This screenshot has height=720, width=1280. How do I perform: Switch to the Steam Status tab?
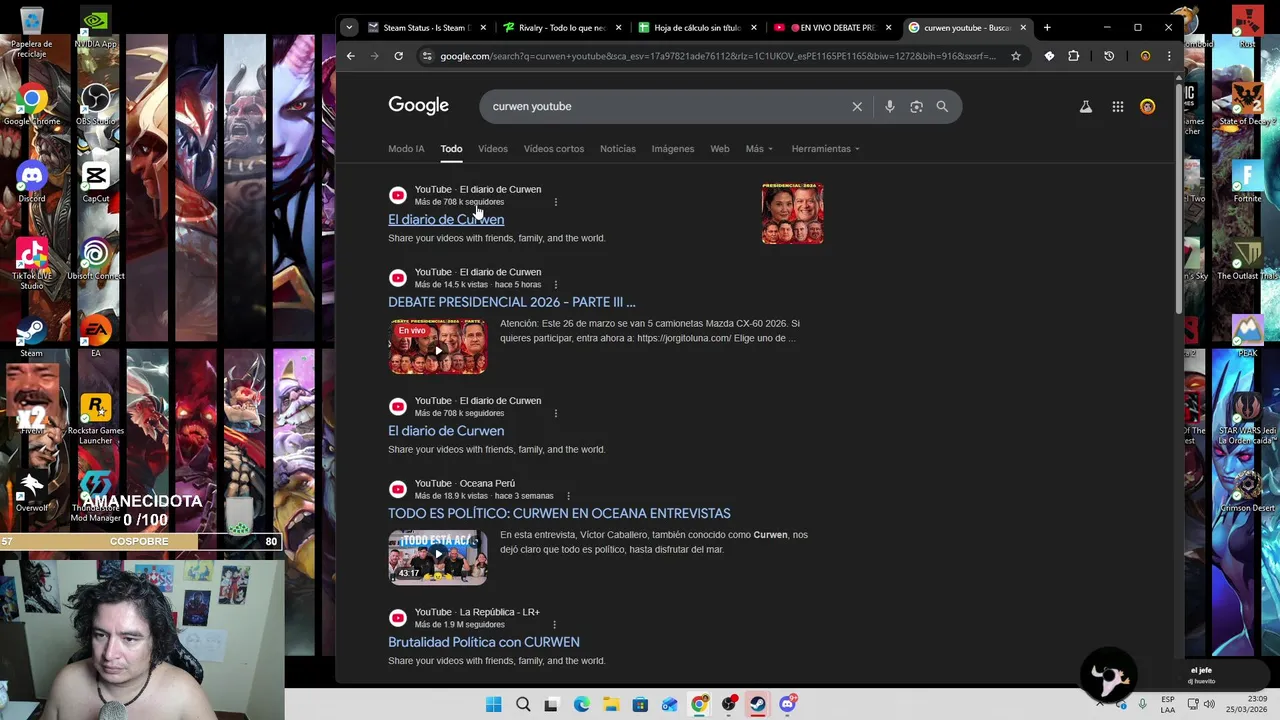(x=427, y=28)
